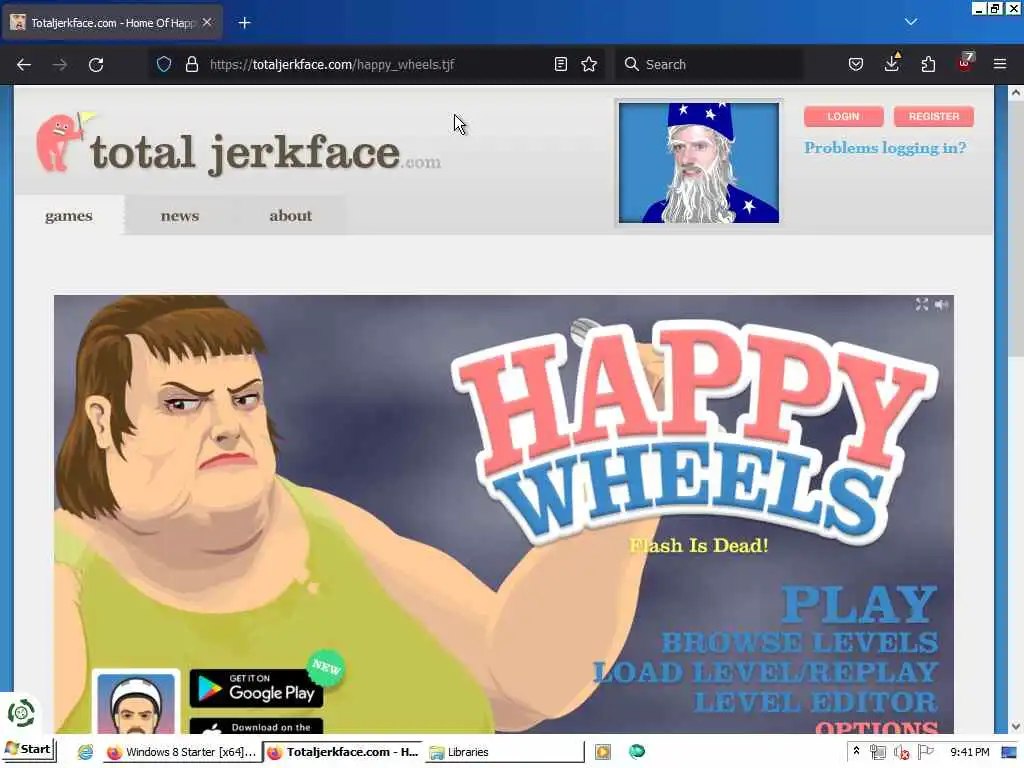Click the Happy Wheels title logo

(697, 431)
